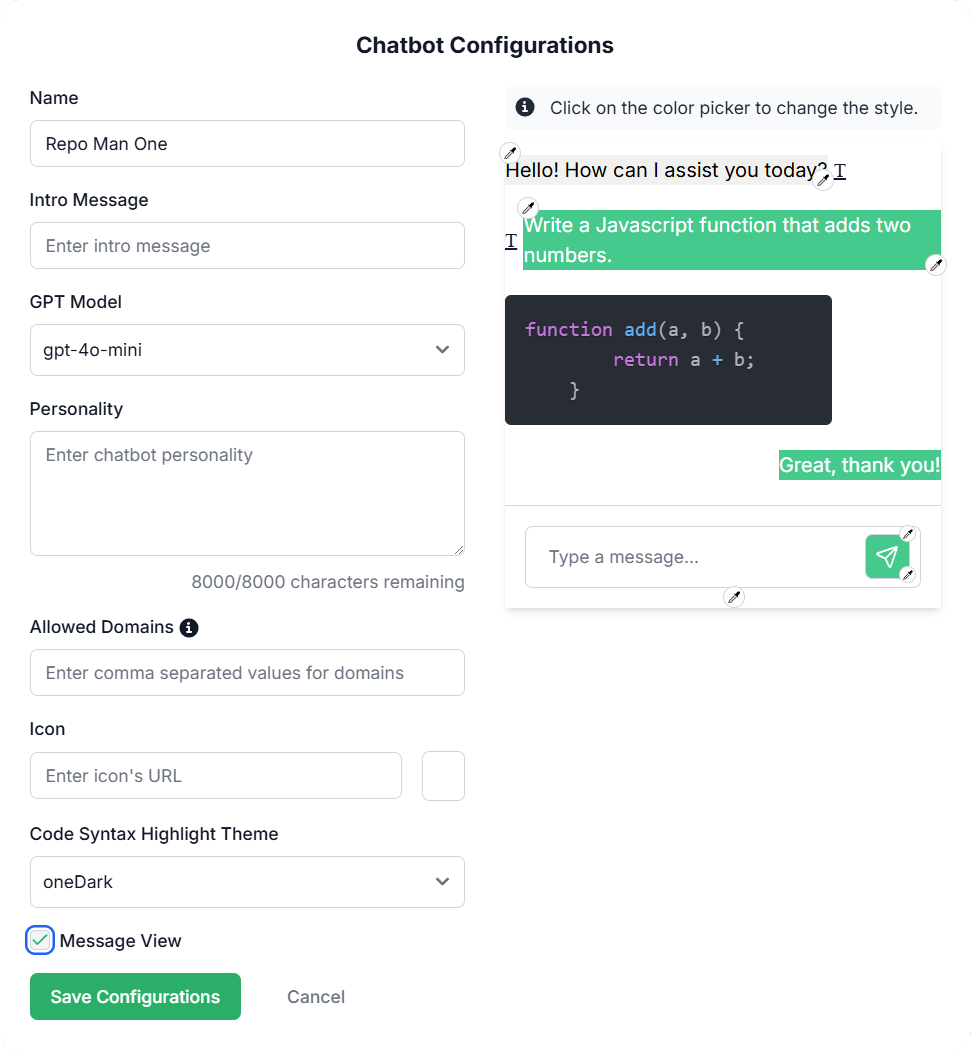Click the color picker above the send button
This screenshot has width=971, height=1051.
[908, 534]
